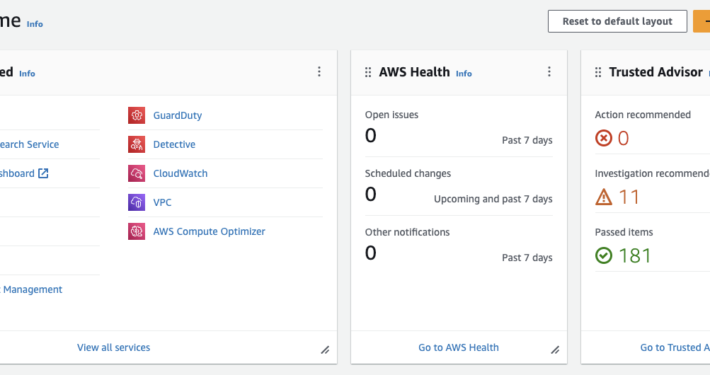Open the CloudWatch link
The image size is (710, 375).
(x=180, y=173)
